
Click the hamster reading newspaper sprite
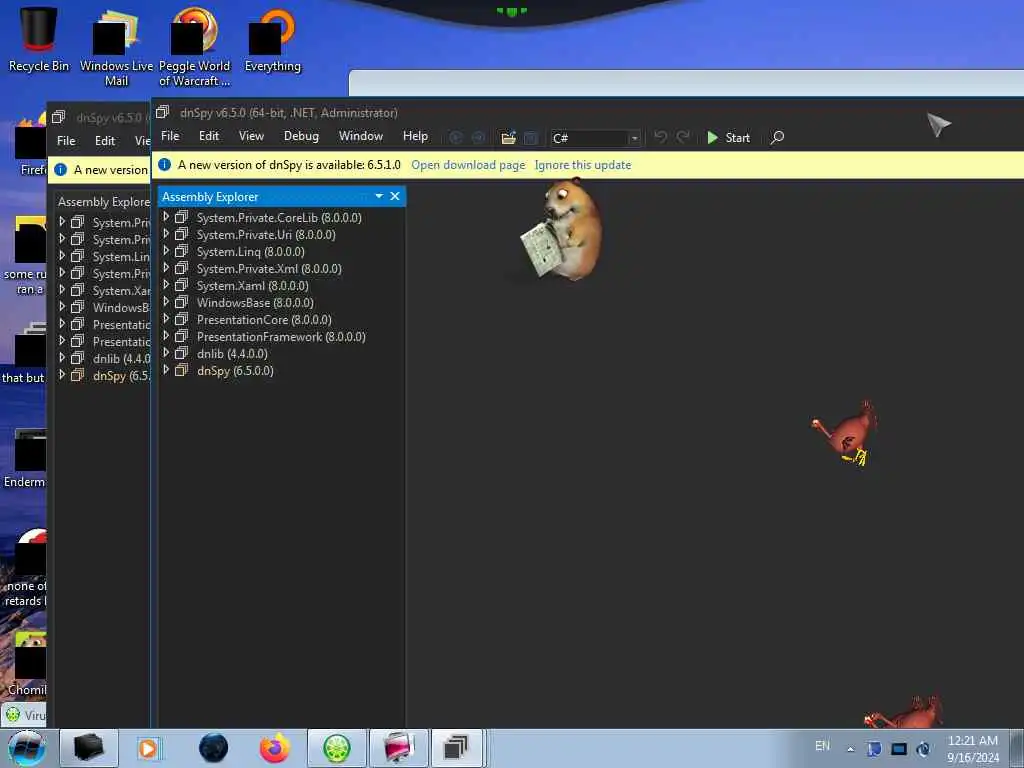(x=563, y=229)
